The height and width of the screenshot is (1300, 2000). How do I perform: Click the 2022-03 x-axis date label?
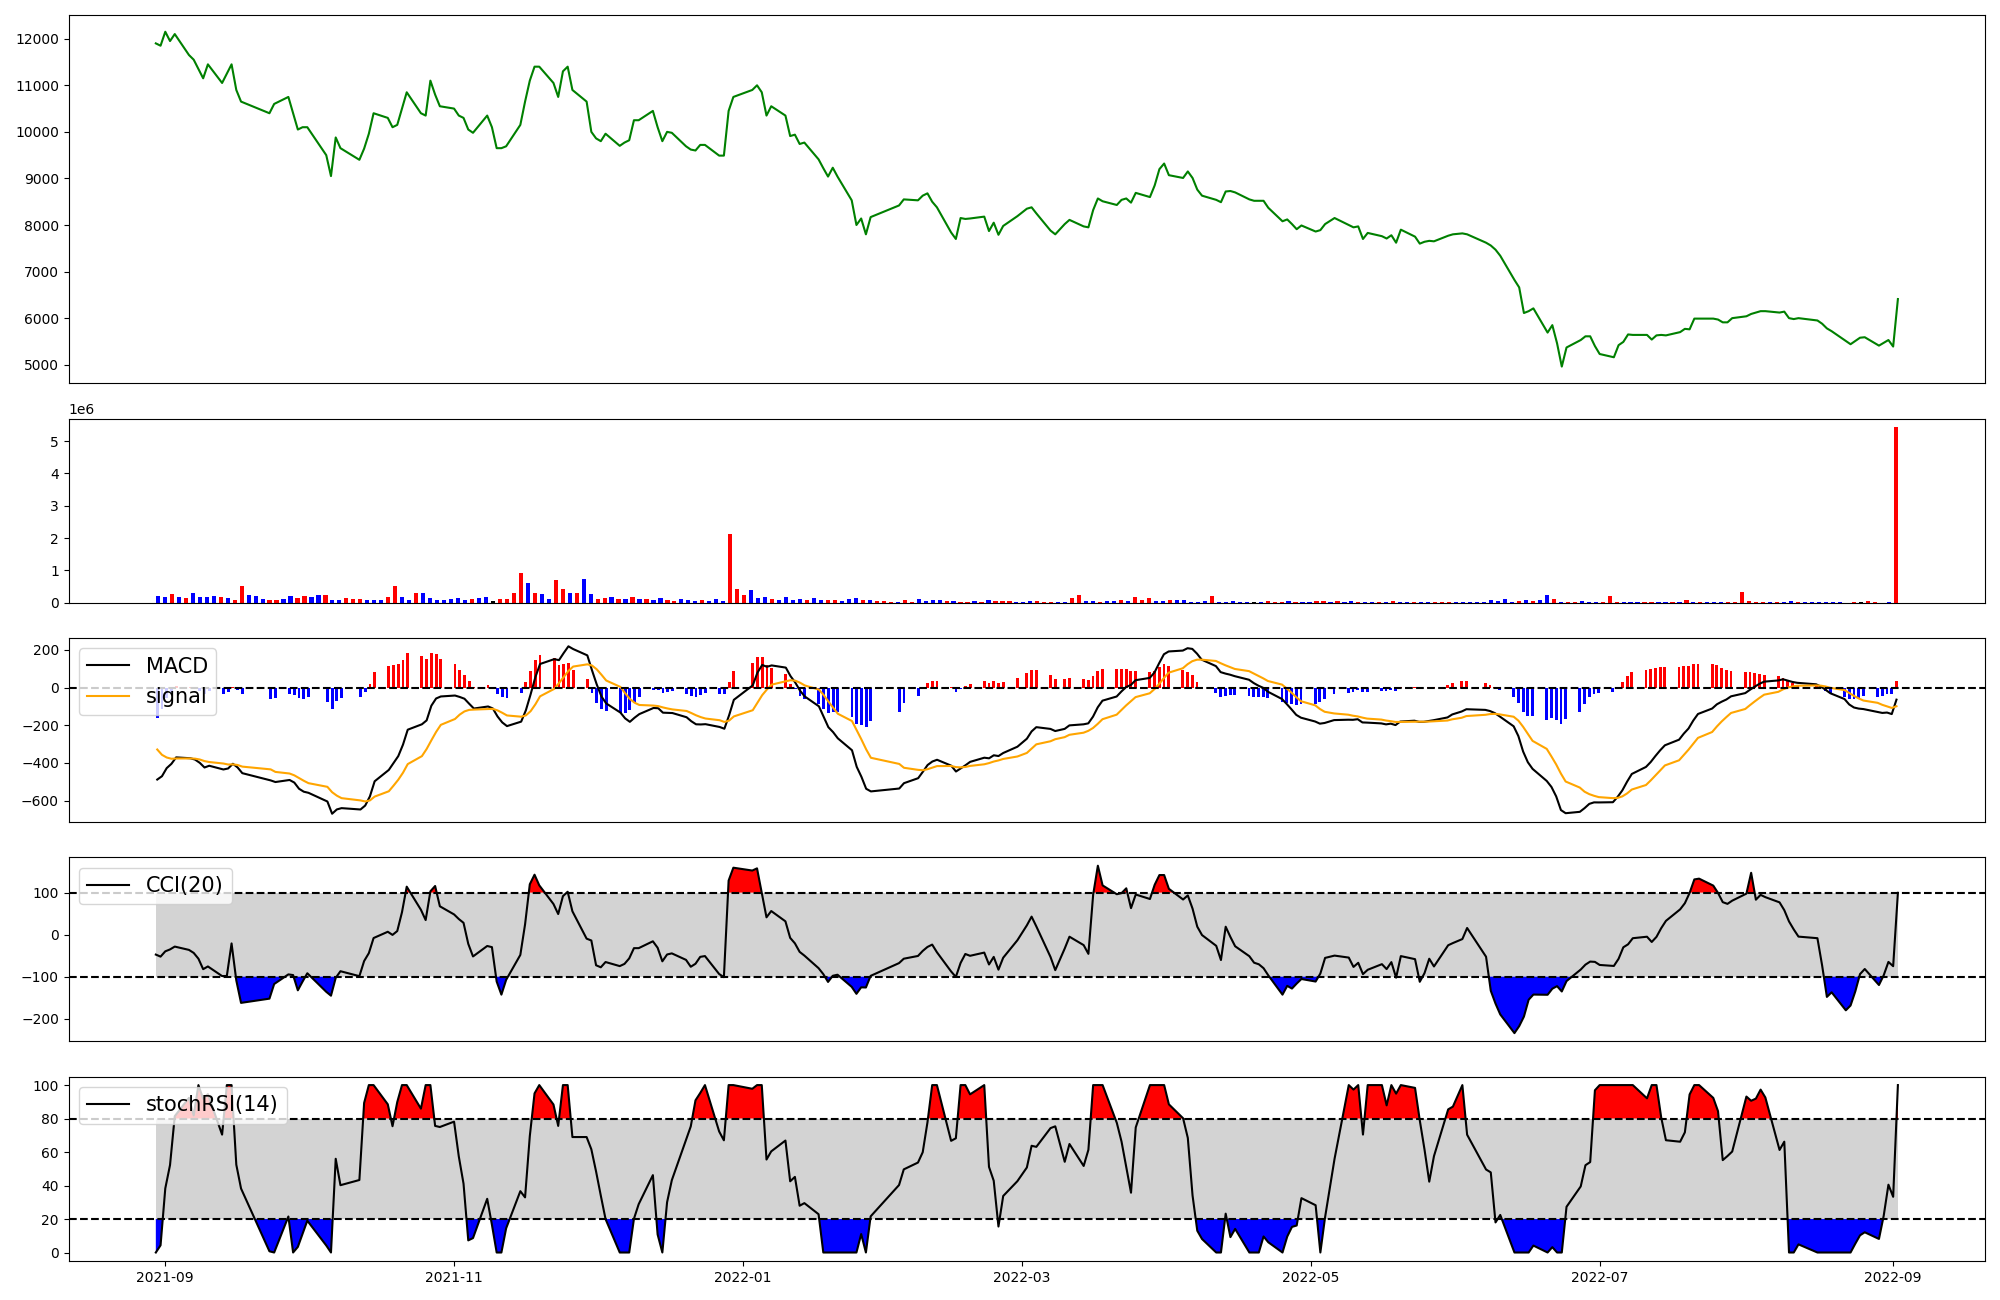pyautogui.click(x=1022, y=1277)
